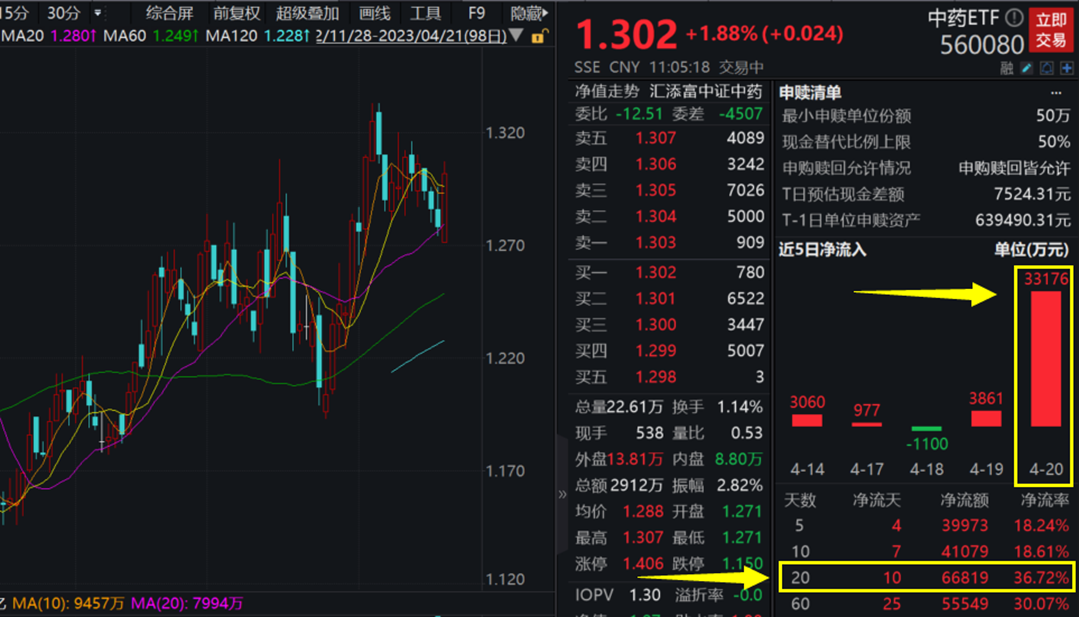
Task: Select the MA20 1.280 indicator label
Action: pos(48,36)
